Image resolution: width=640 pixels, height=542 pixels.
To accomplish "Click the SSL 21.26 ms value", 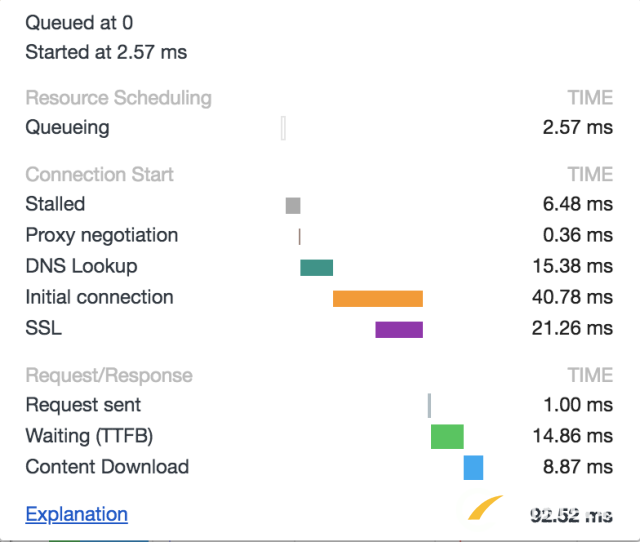I will (572, 329).
